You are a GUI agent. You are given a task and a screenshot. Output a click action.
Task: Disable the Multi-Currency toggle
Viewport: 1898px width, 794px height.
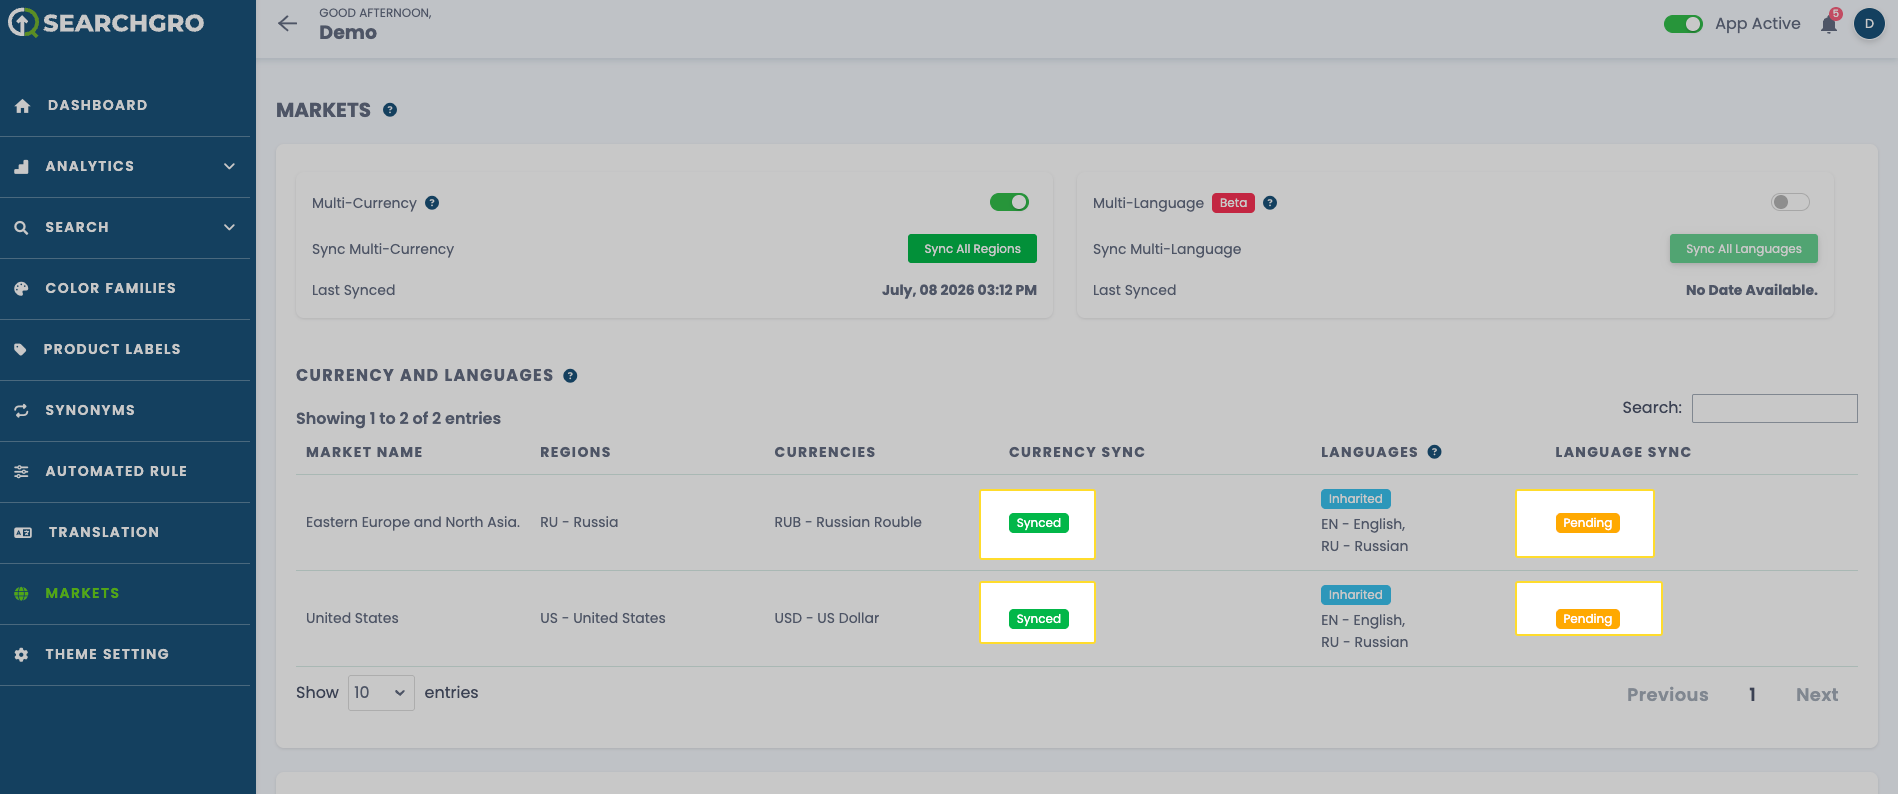pyautogui.click(x=1009, y=203)
